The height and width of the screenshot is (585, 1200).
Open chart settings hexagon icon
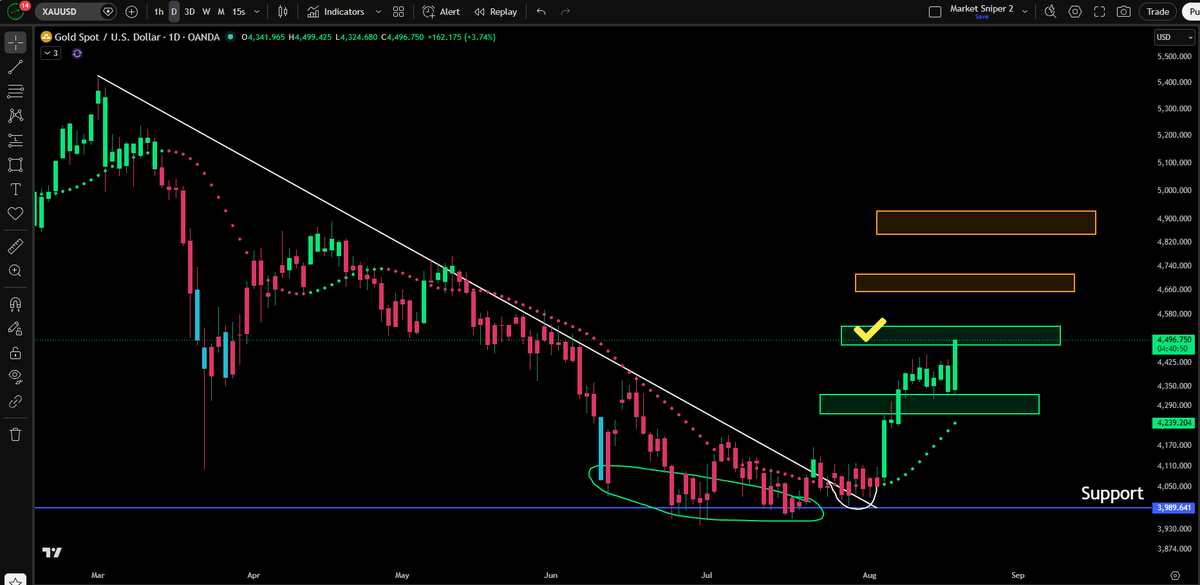point(1075,12)
